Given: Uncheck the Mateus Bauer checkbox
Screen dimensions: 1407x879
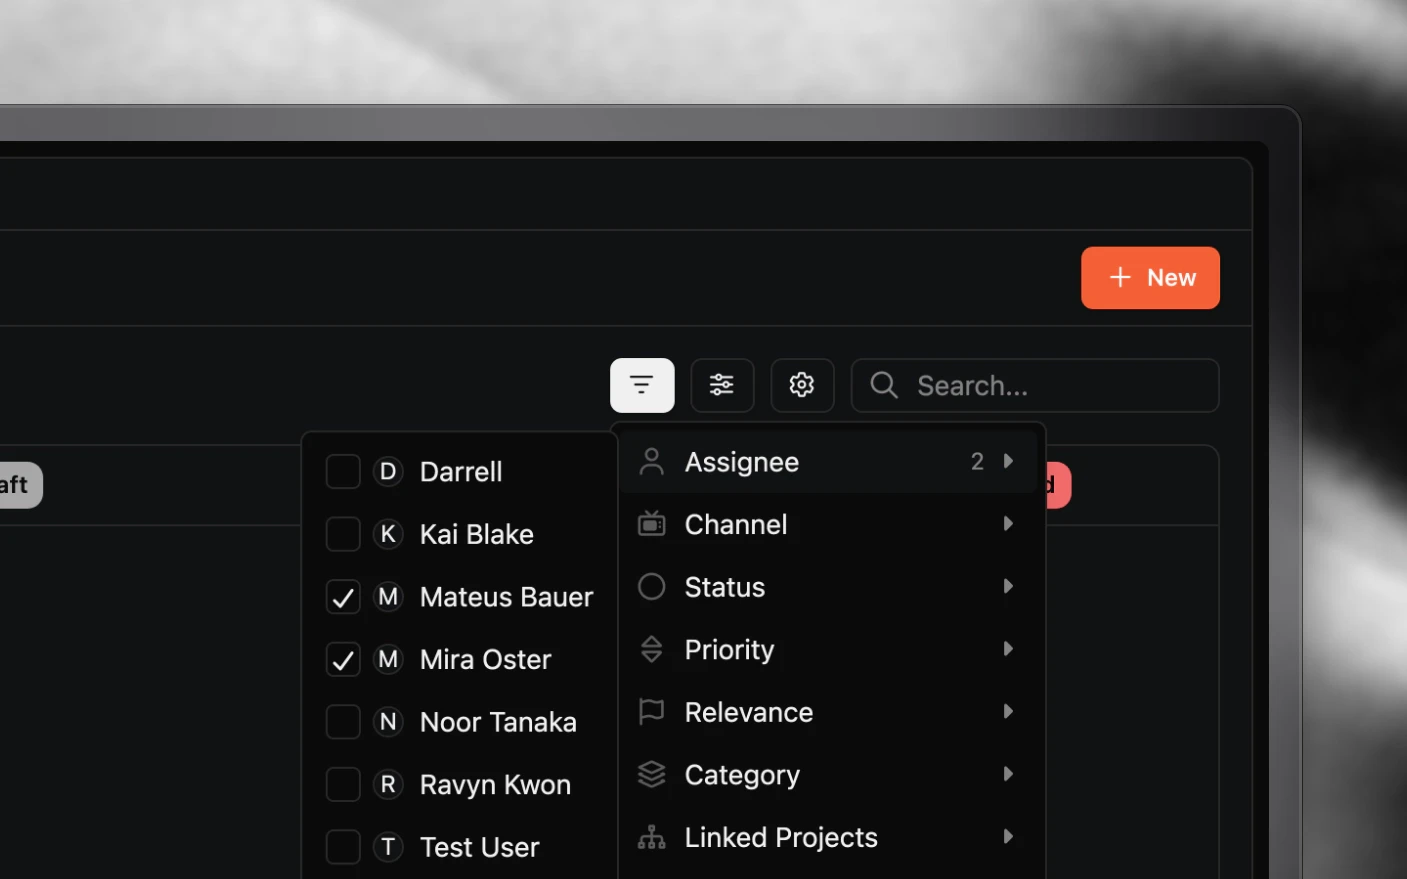Looking at the screenshot, I should click(343, 597).
